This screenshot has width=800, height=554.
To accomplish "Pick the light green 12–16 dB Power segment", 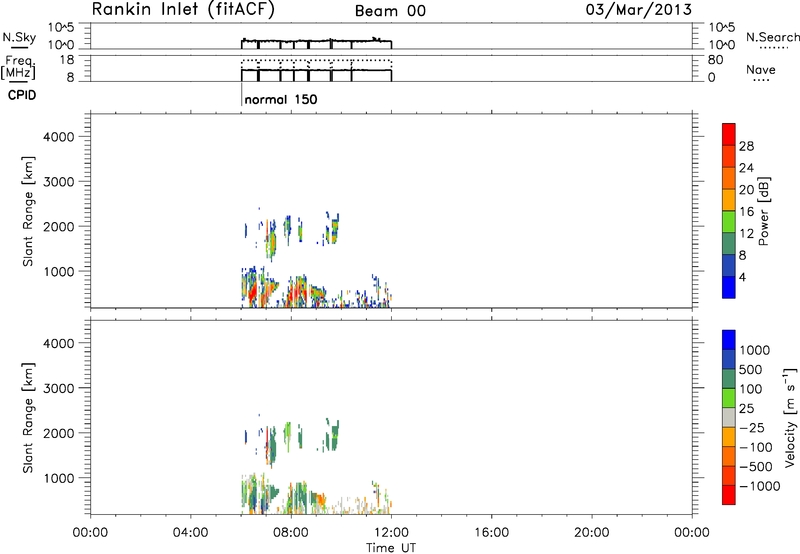I will pos(729,221).
